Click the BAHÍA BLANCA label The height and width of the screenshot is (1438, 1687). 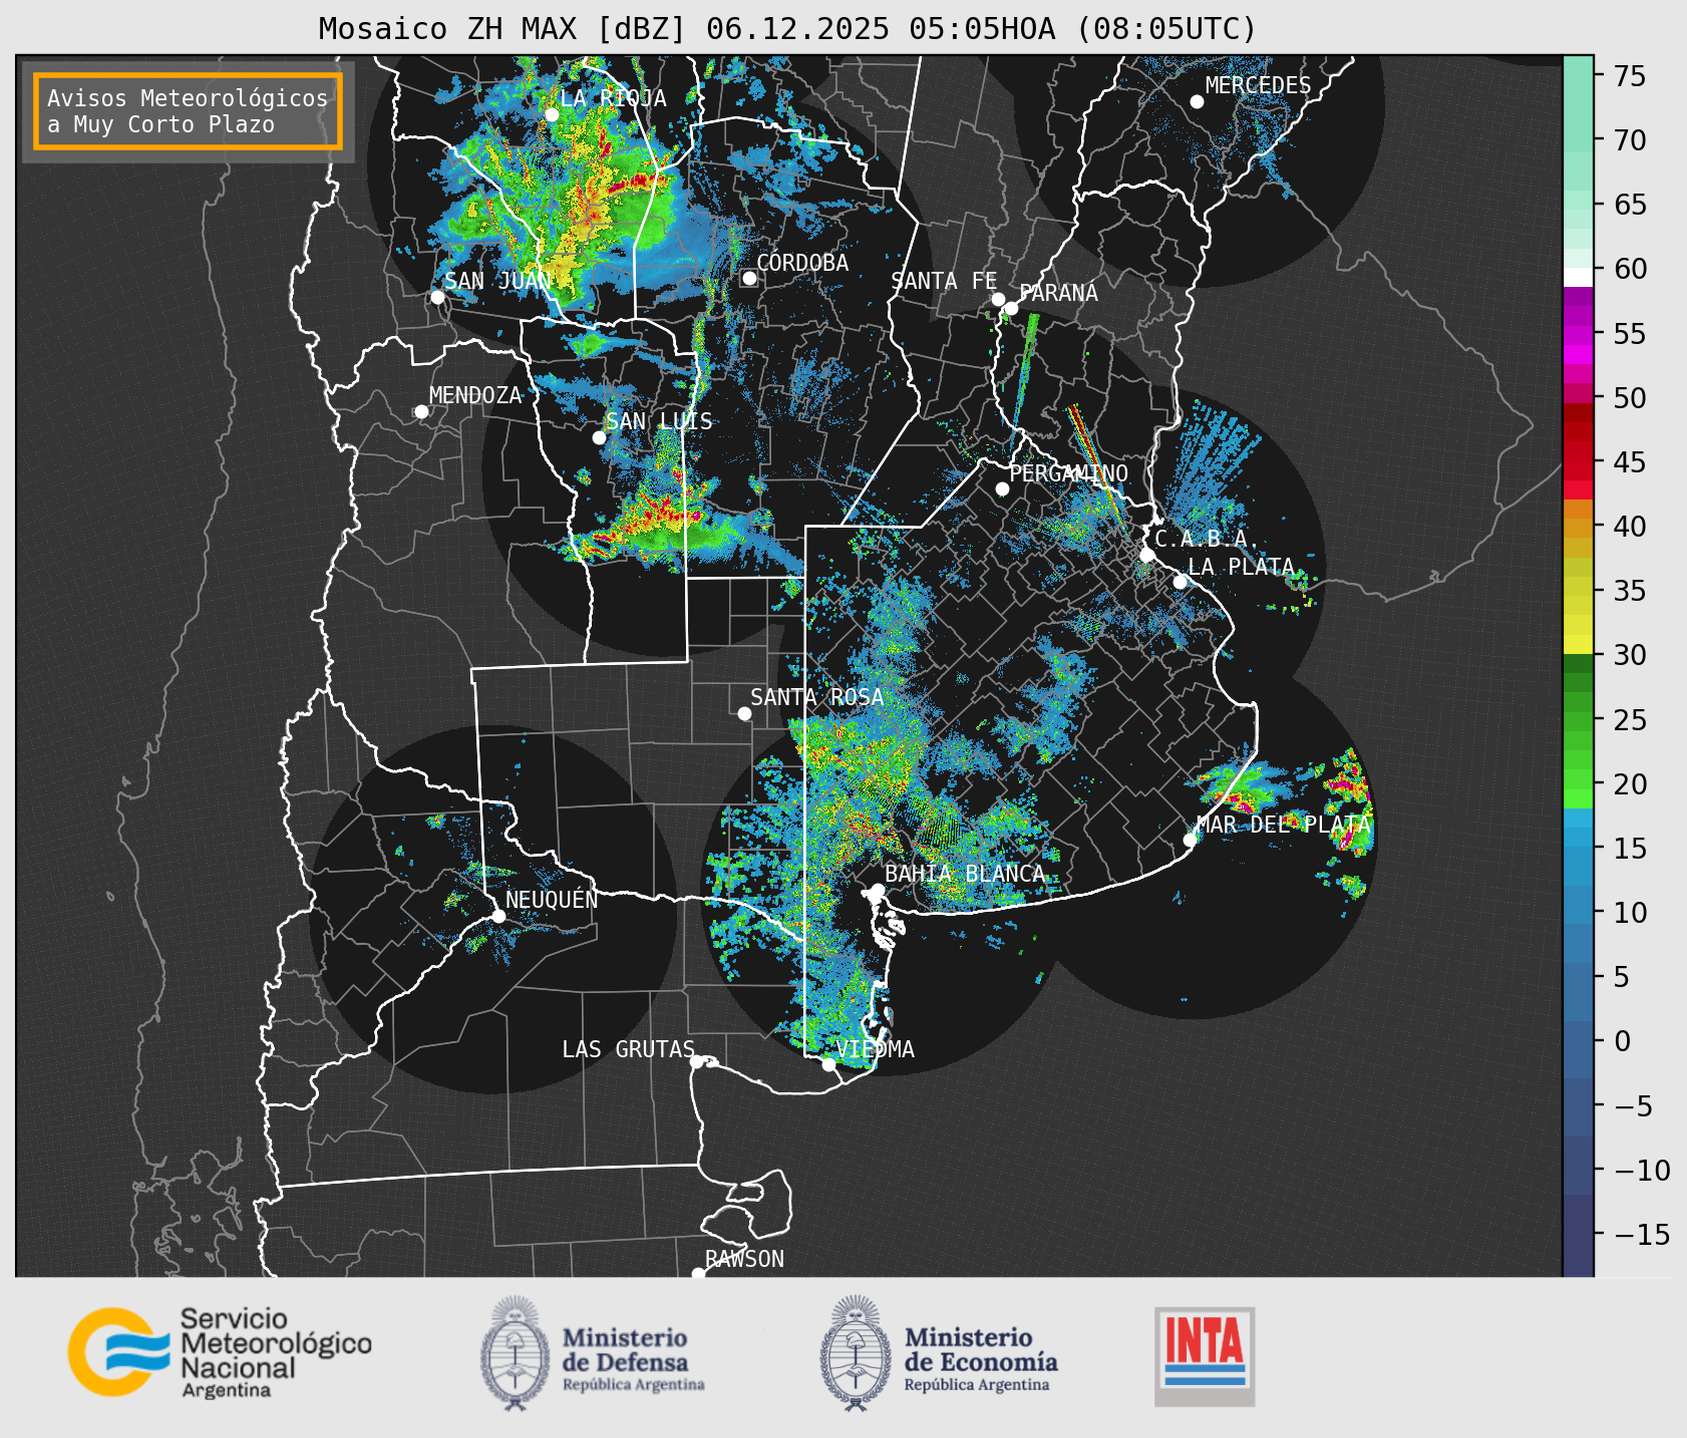click(965, 873)
